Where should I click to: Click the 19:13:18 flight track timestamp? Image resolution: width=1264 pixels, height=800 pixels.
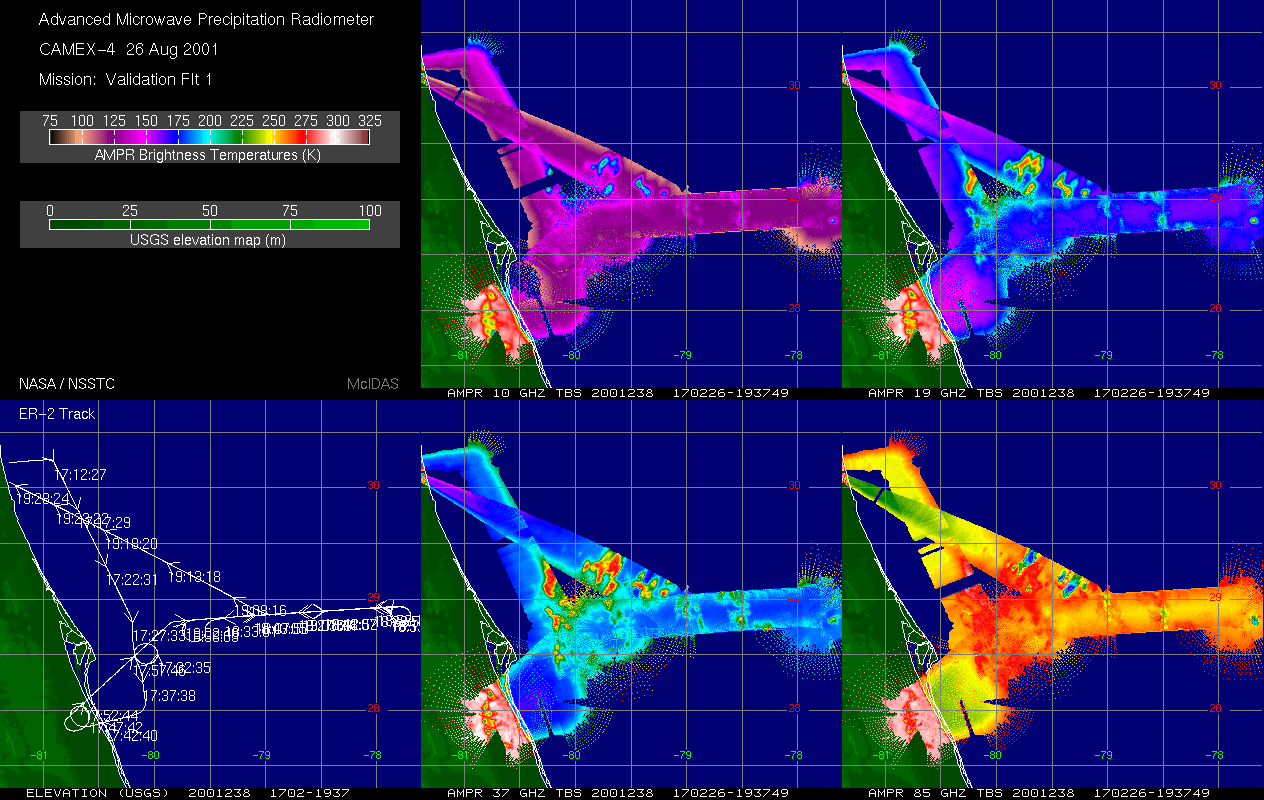(195, 577)
